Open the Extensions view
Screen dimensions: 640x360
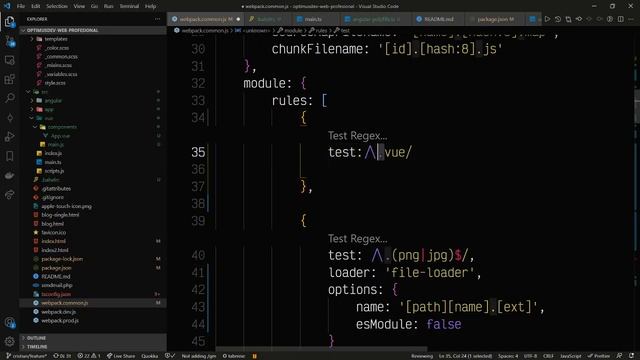tap(9, 79)
